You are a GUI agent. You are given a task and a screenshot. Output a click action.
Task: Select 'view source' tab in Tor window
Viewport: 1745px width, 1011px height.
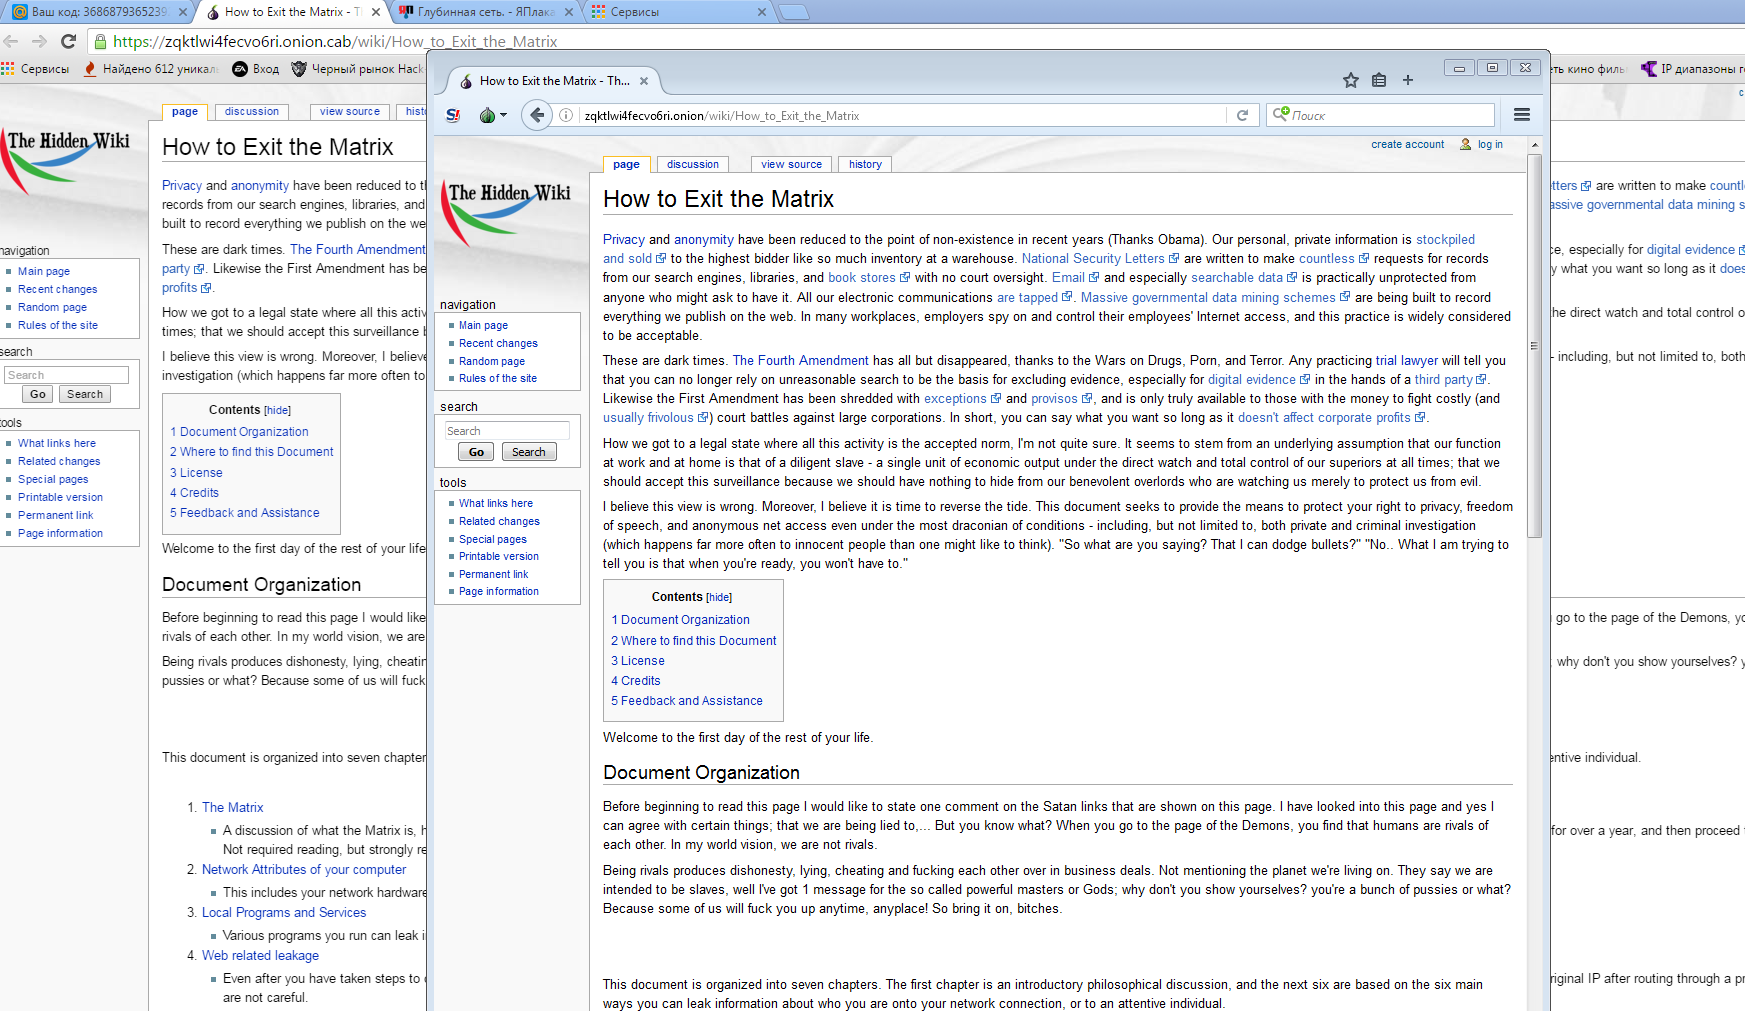[791, 164]
